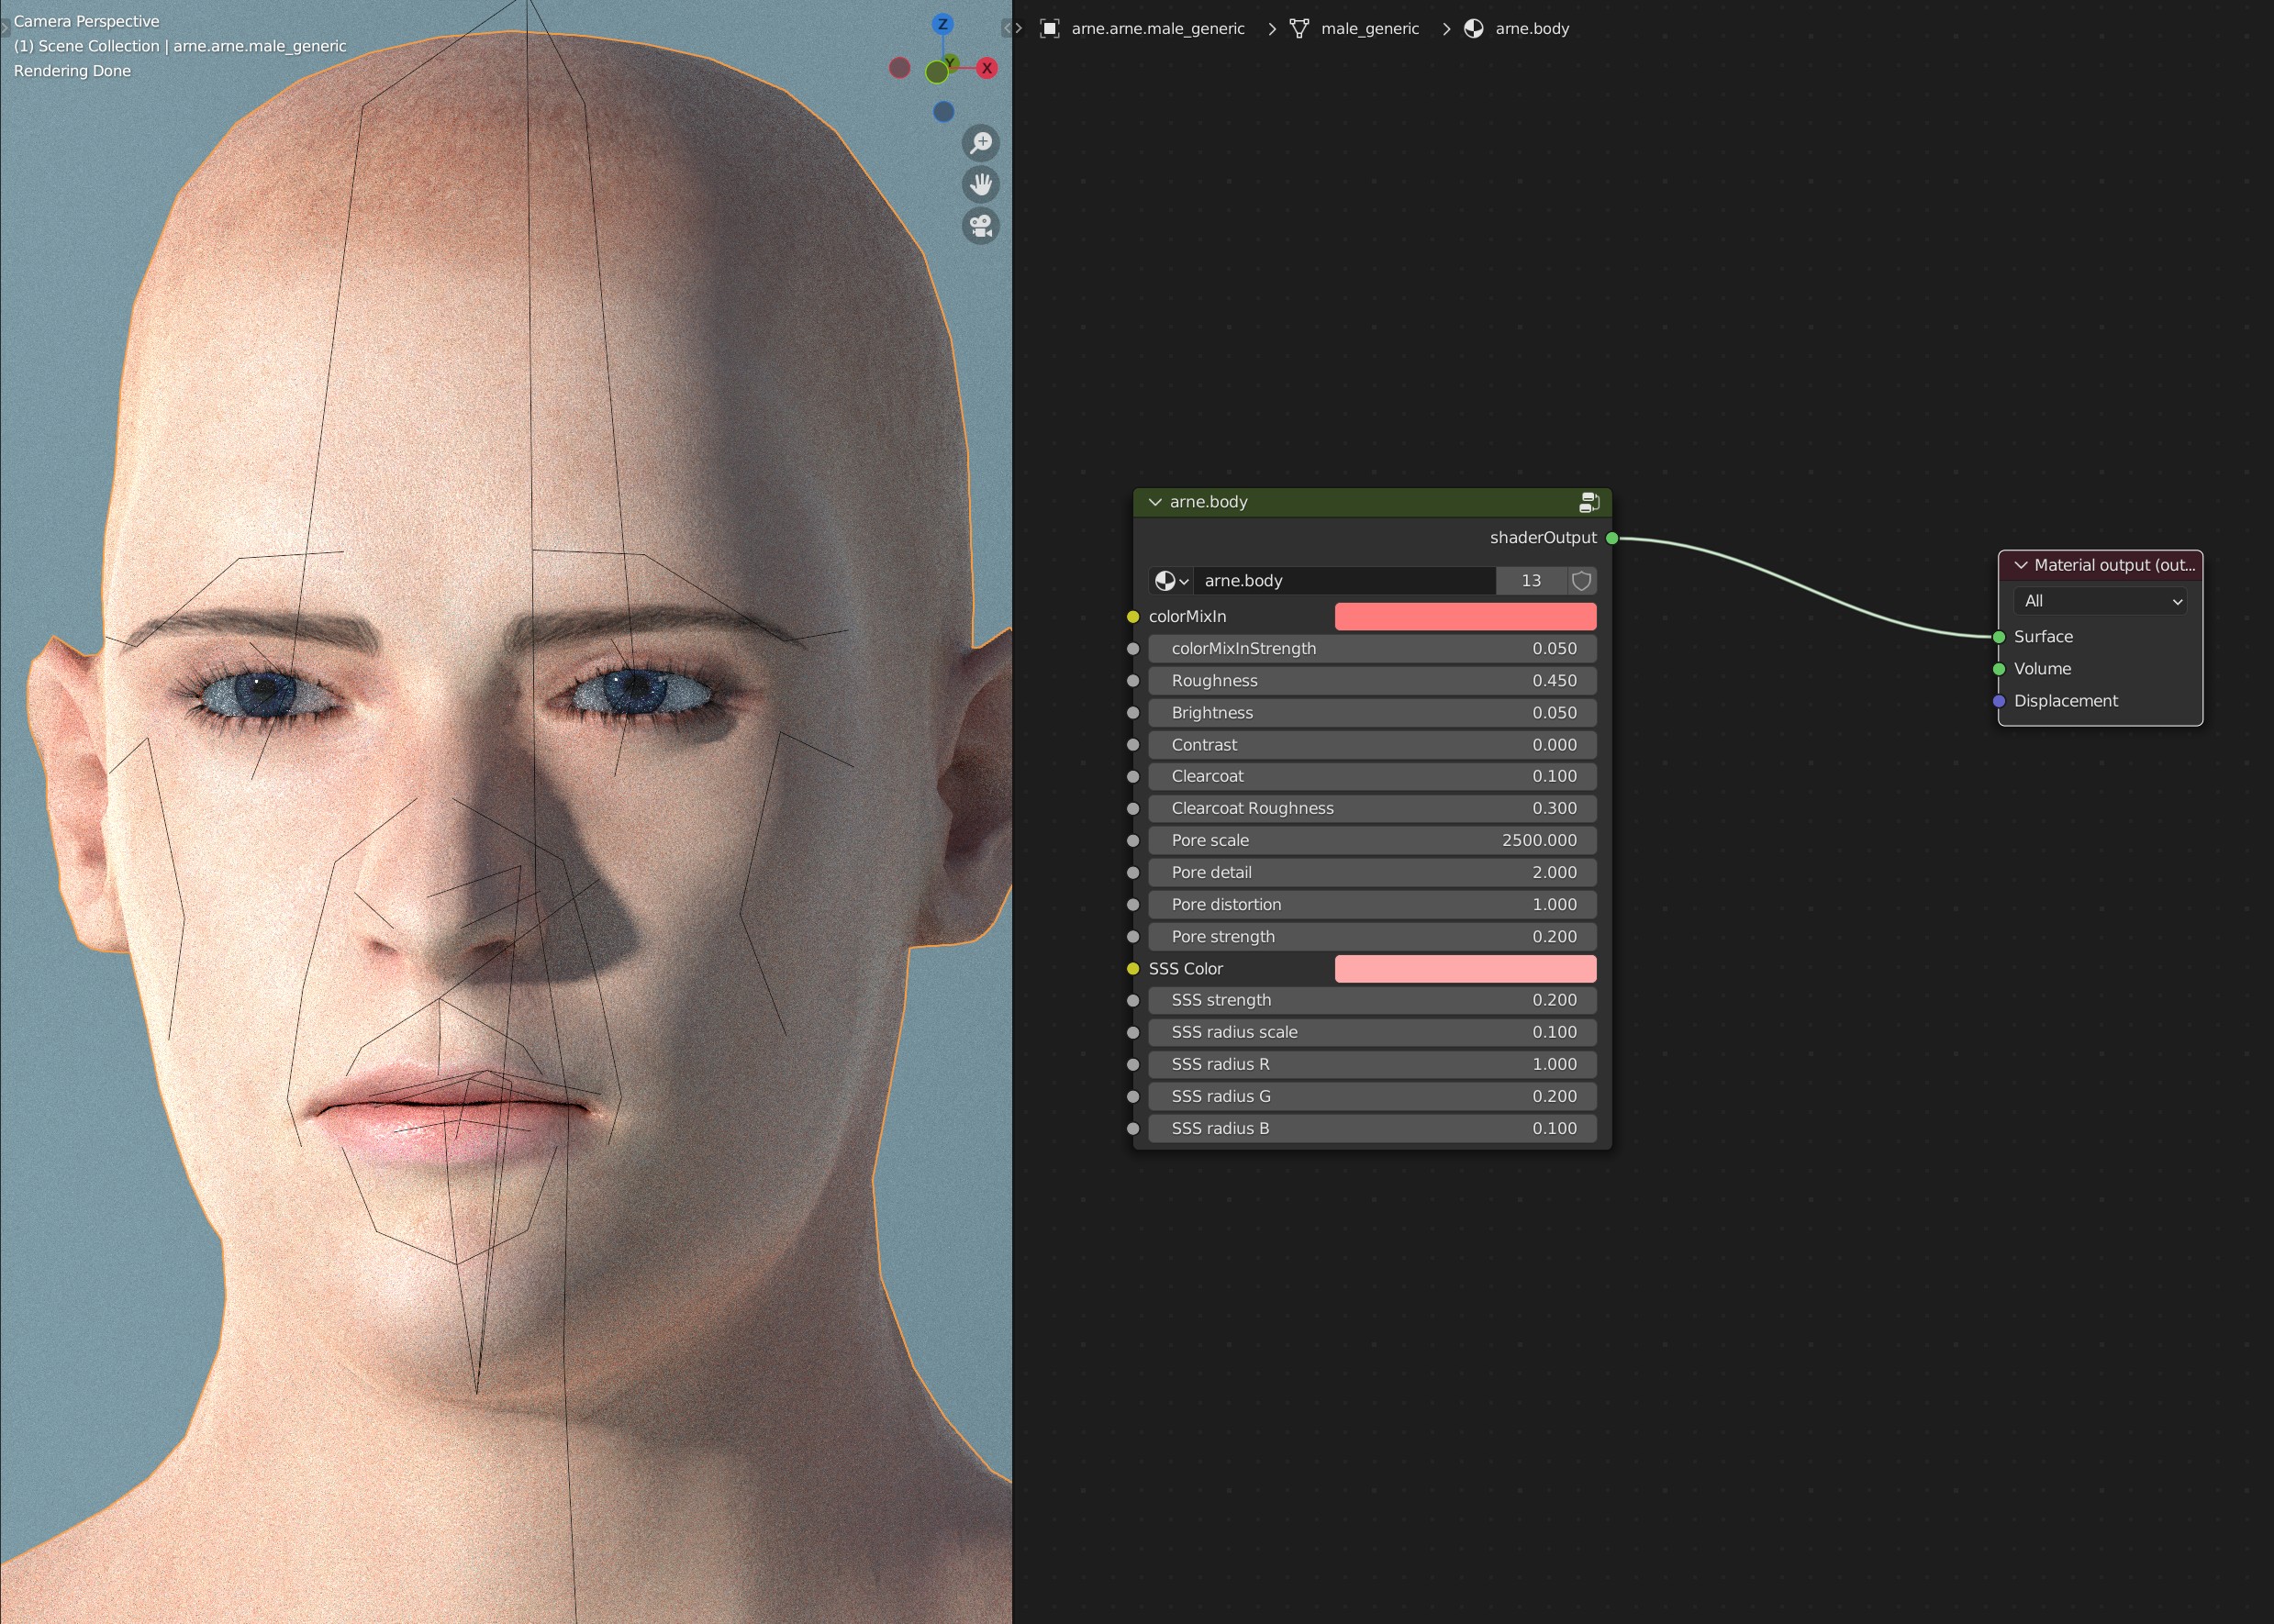
Task: Click the blue Z axis gizmo handle
Action: (x=942, y=24)
